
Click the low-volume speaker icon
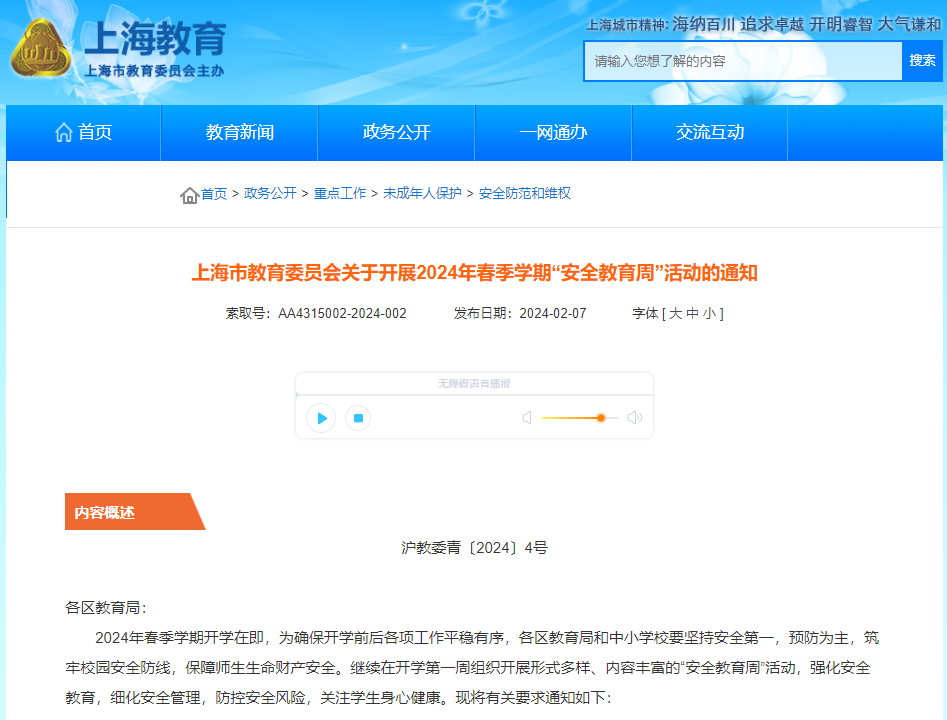pos(527,418)
